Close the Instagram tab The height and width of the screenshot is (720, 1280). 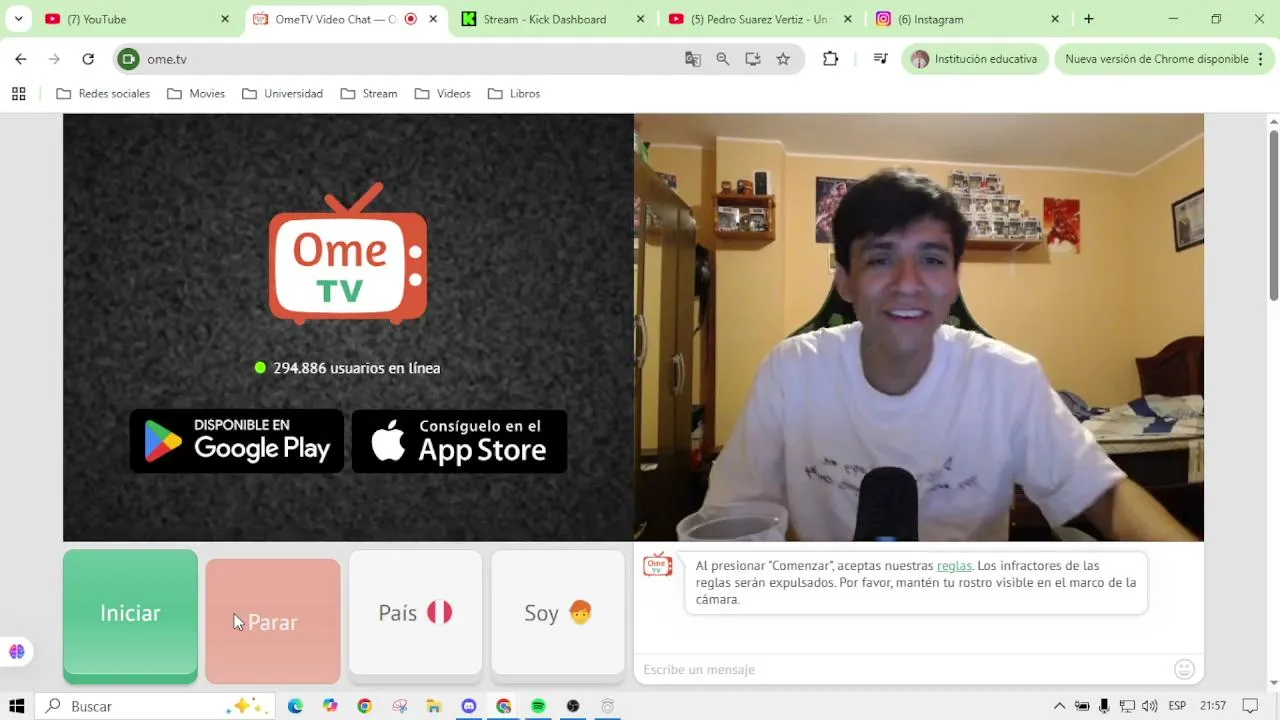(x=1055, y=19)
